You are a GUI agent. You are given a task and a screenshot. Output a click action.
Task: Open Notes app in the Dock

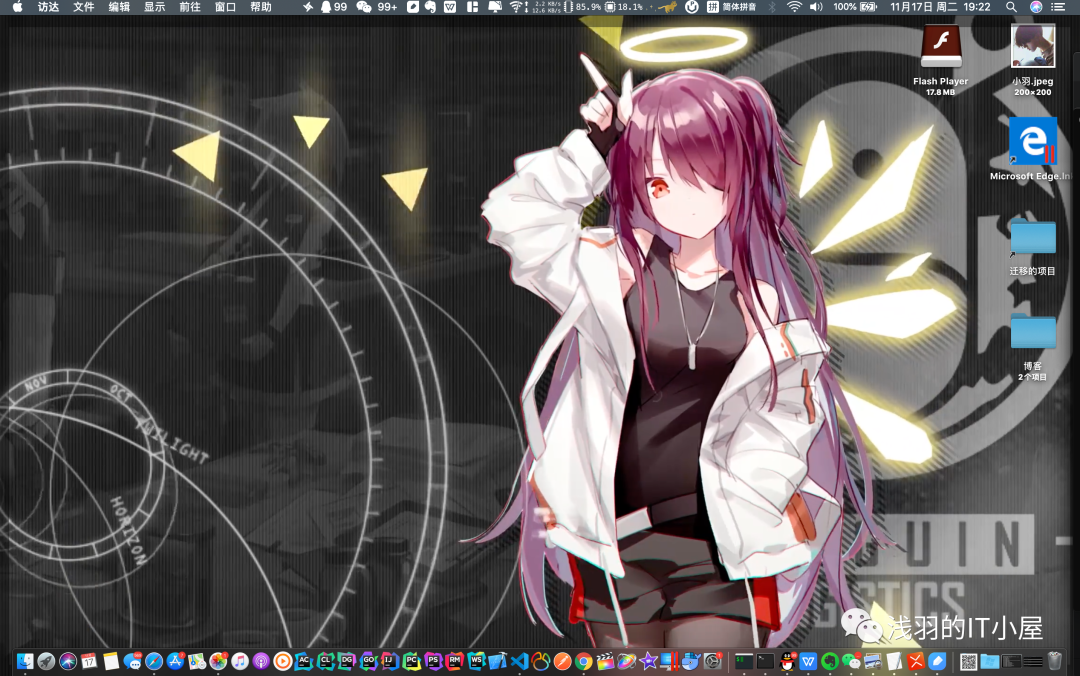tap(111, 662)
